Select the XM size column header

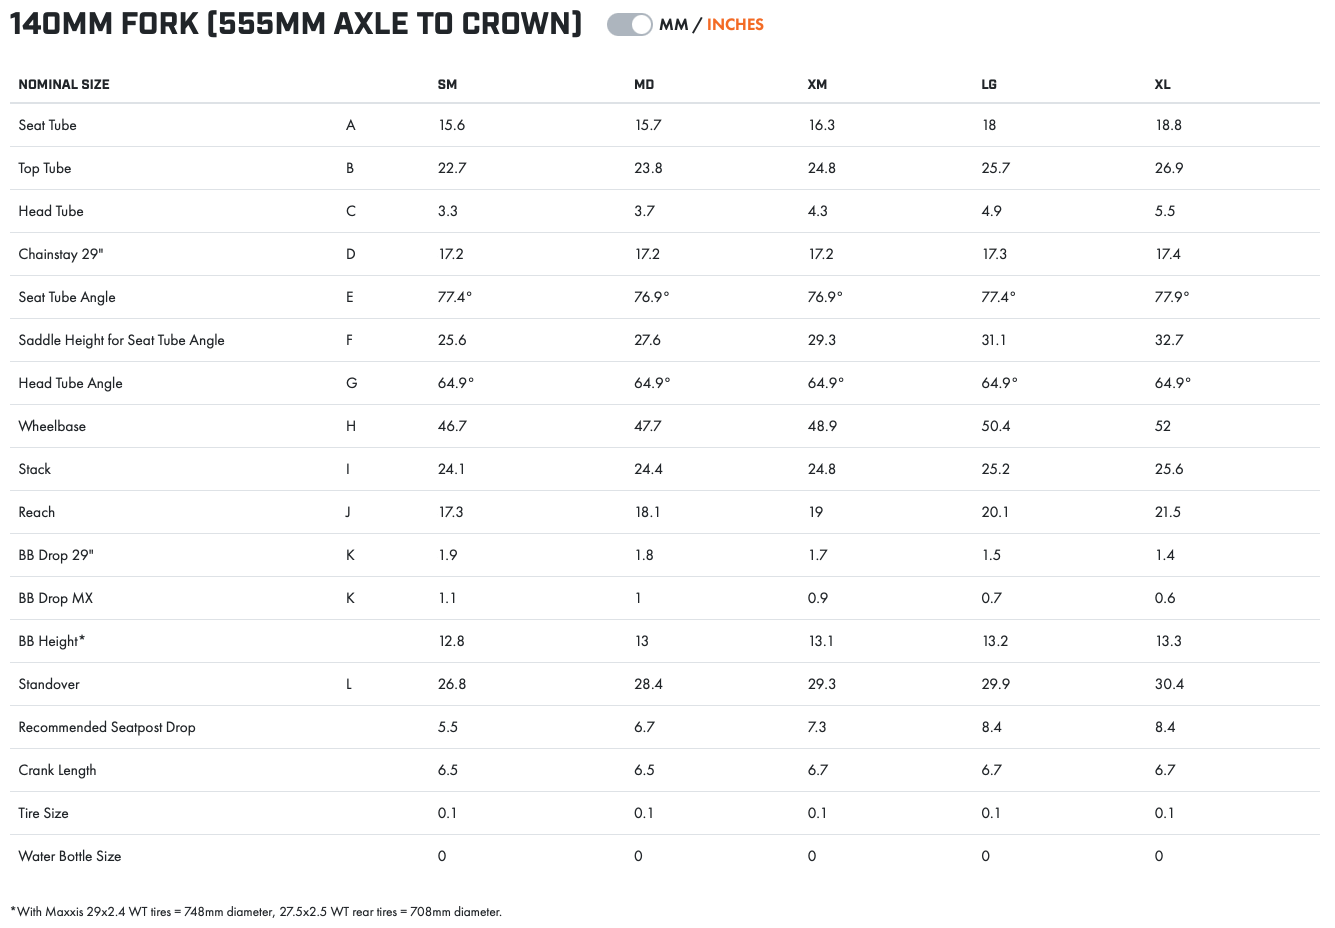tap(817, 84)
